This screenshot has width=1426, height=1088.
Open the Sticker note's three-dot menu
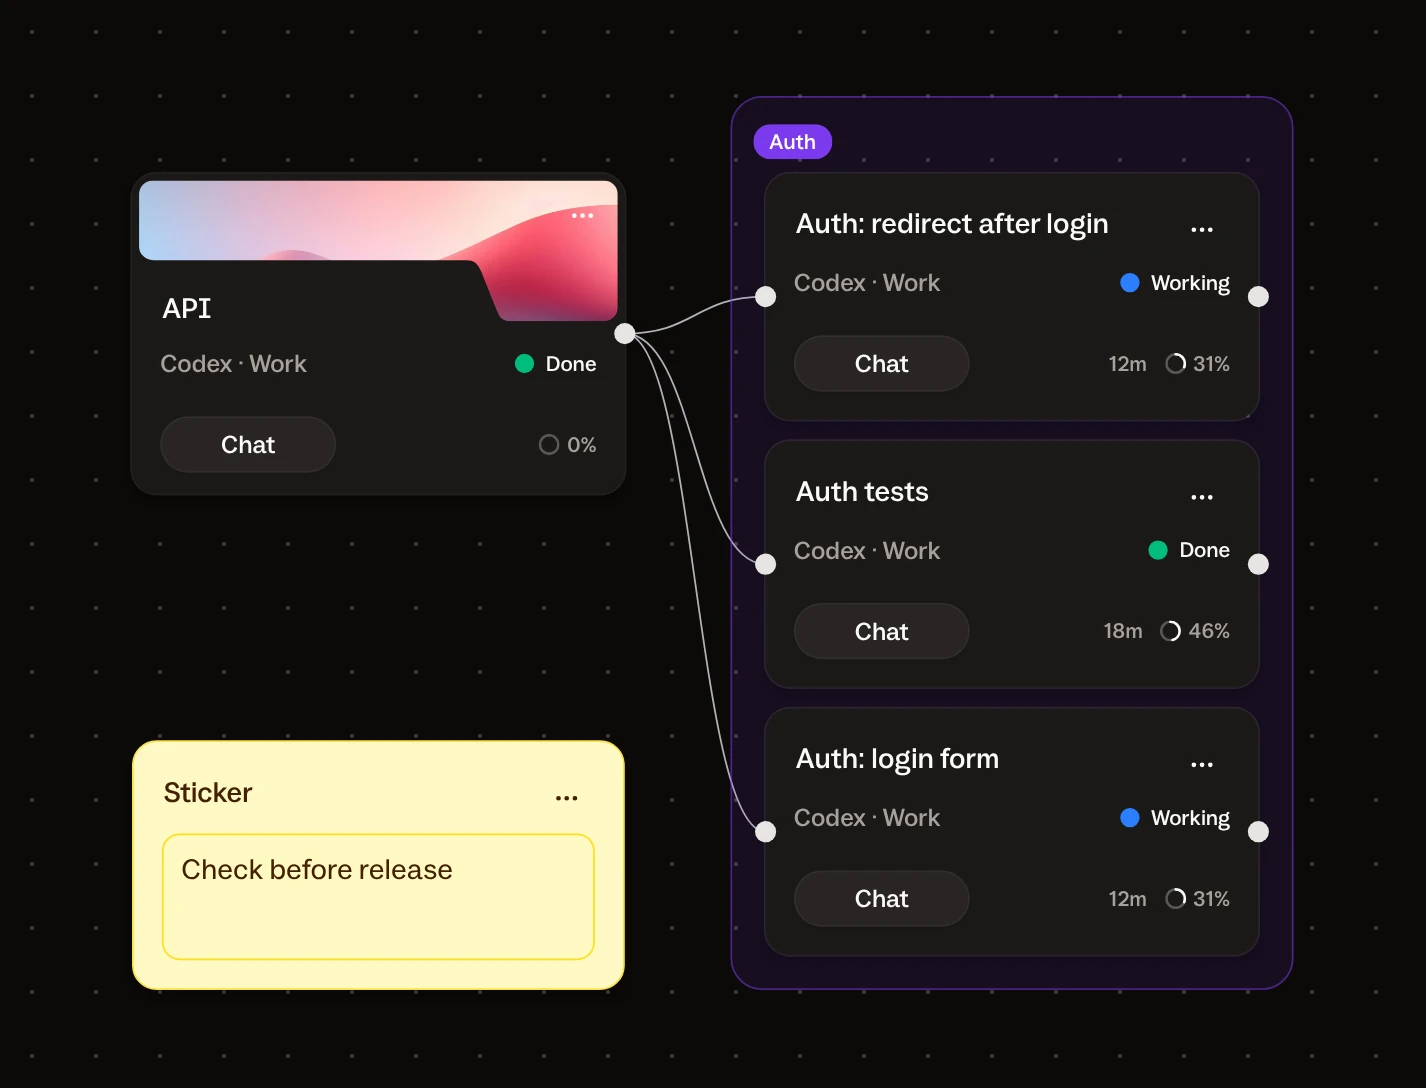point(567,798)
